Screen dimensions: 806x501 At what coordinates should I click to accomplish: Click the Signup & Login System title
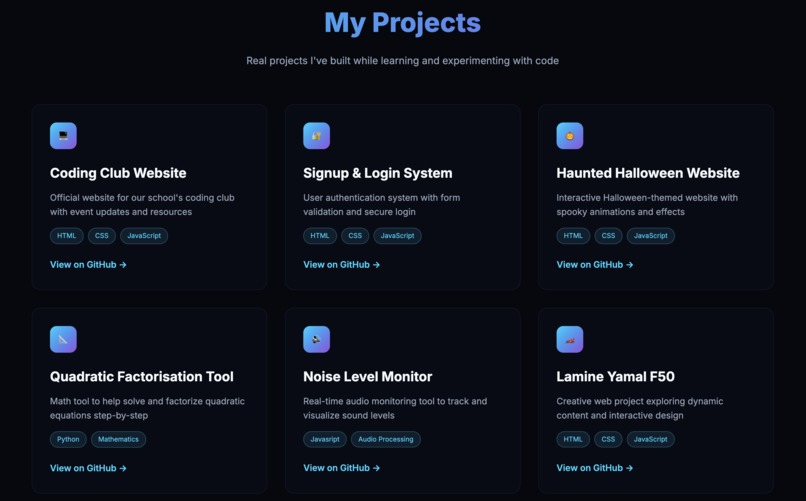click(378, 173)
